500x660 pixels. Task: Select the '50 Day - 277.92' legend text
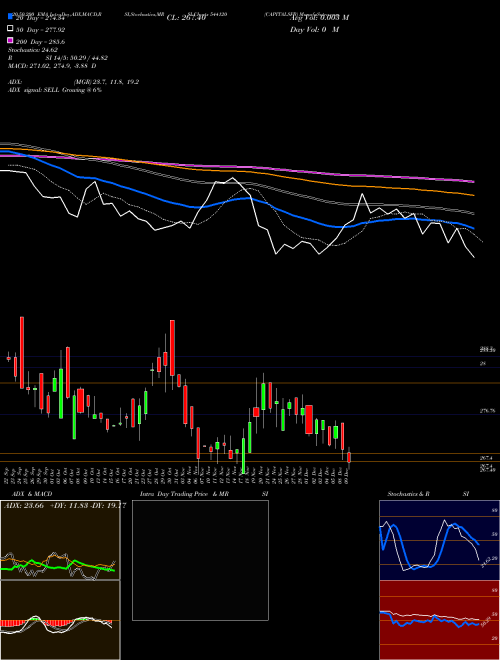pos(40,30)
